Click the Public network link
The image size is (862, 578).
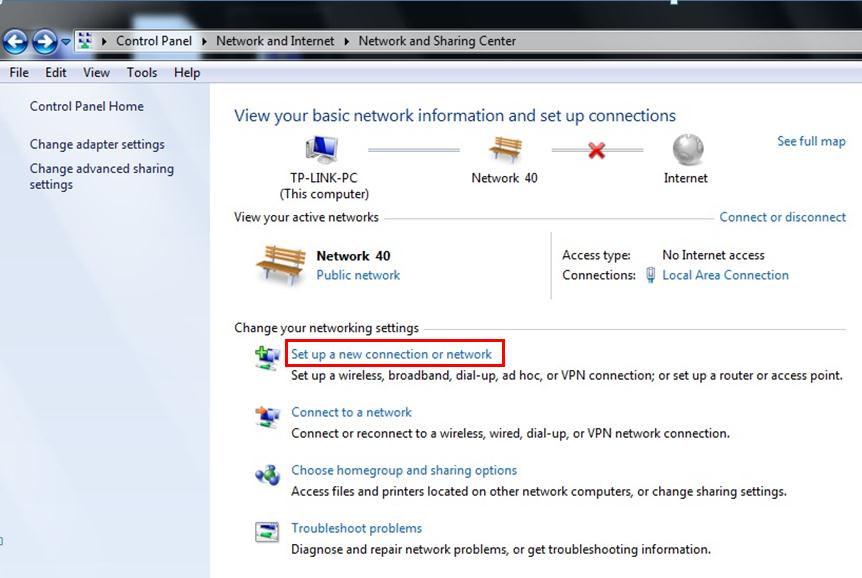[358, 275]
